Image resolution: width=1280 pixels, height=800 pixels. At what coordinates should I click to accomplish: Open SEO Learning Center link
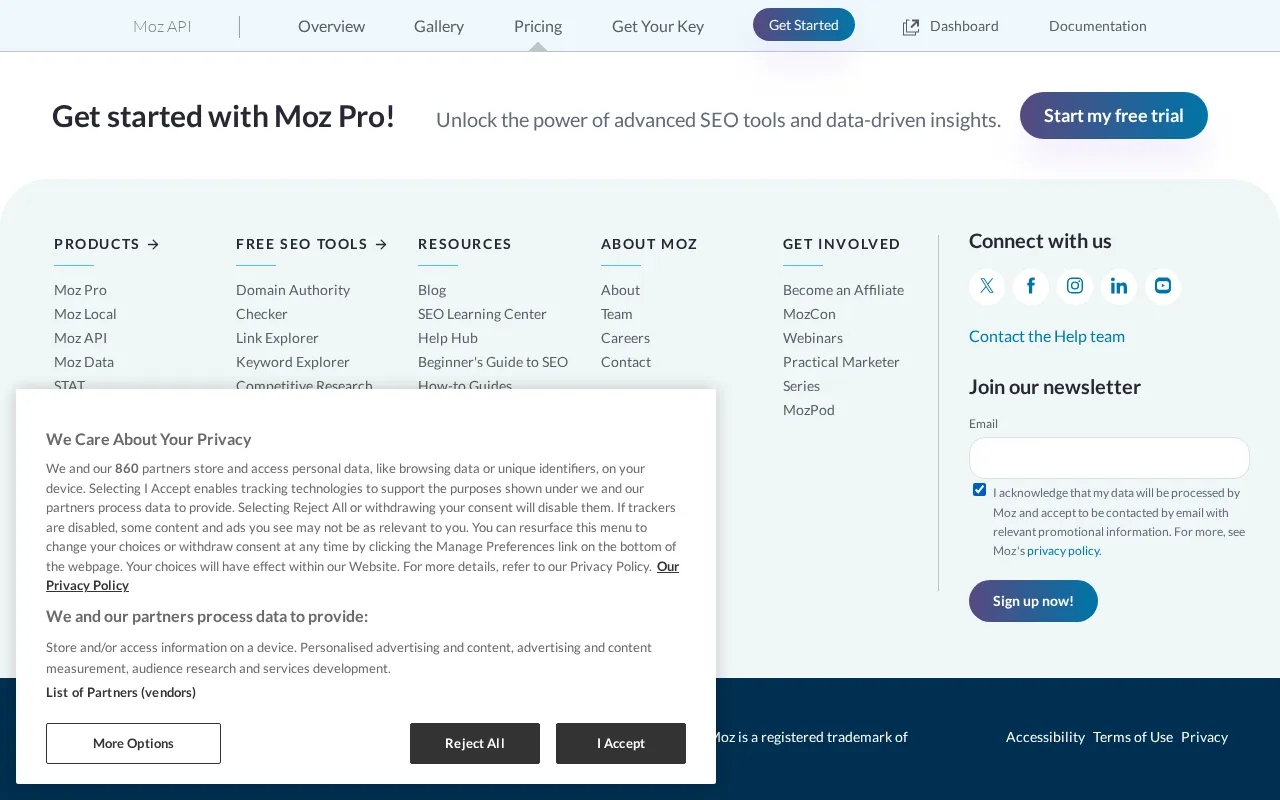pyautogui.click(x=482, y=314)
